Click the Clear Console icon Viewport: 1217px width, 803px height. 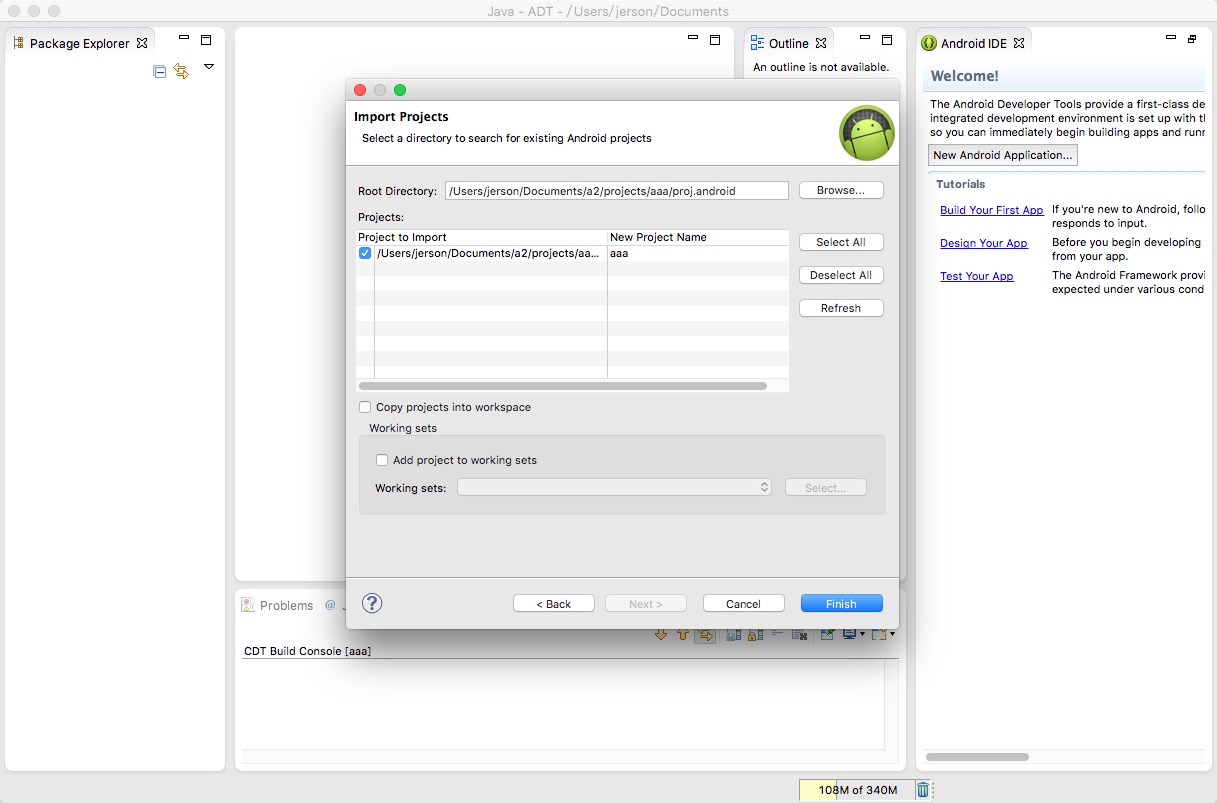coord(799,634)
